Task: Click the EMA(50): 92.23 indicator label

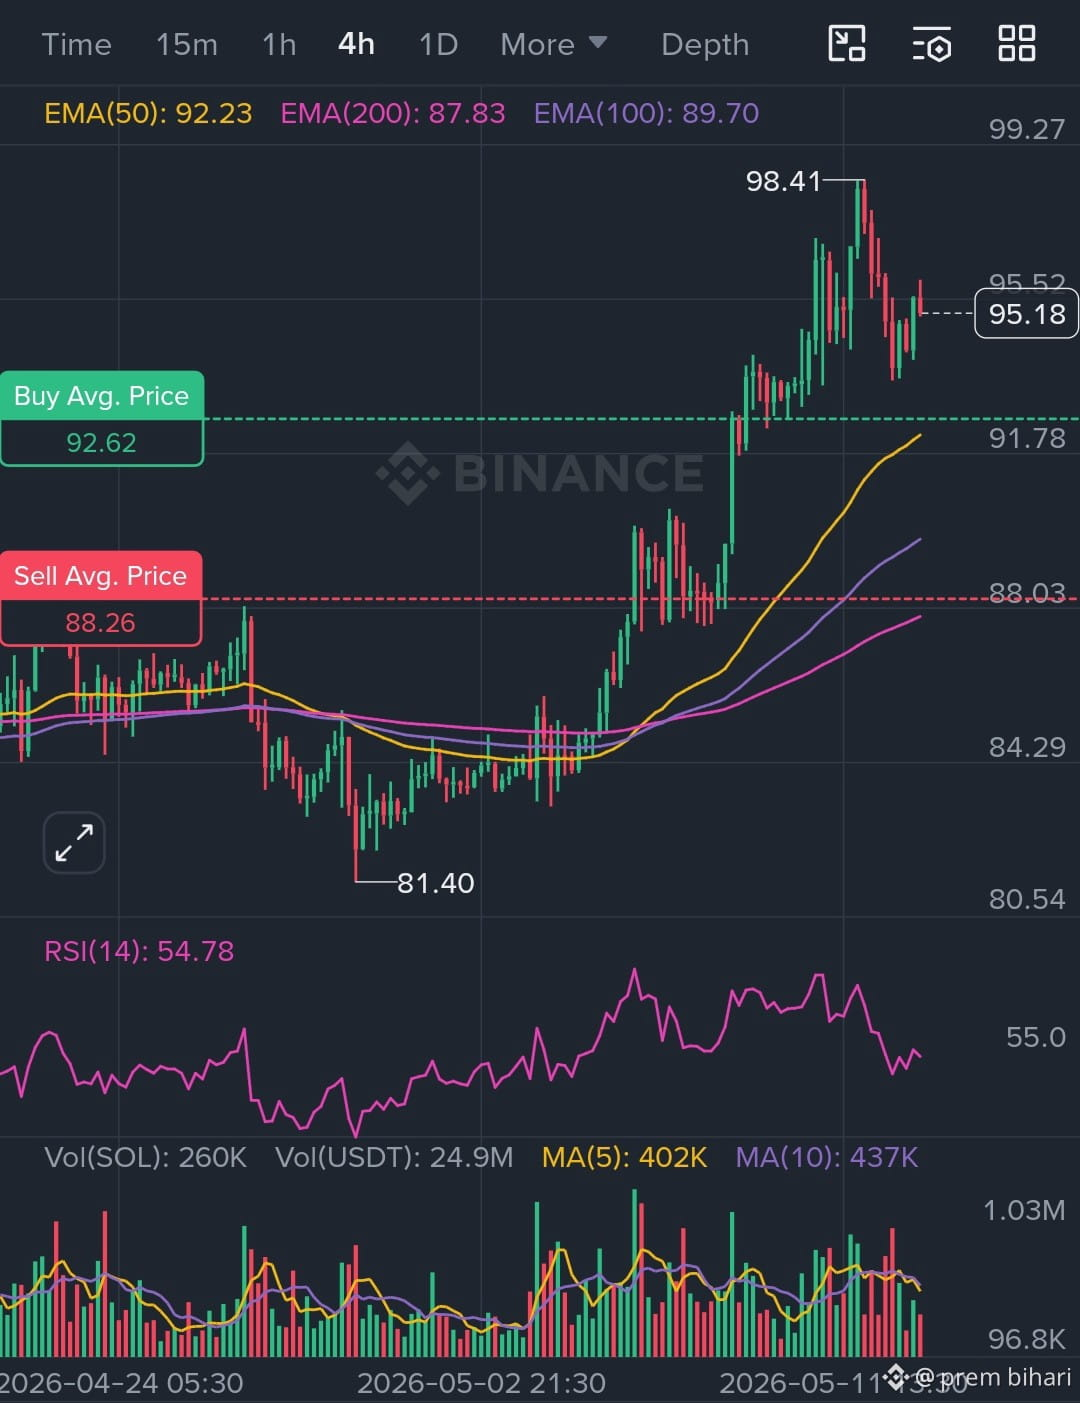Action: (x=148, y=113)
